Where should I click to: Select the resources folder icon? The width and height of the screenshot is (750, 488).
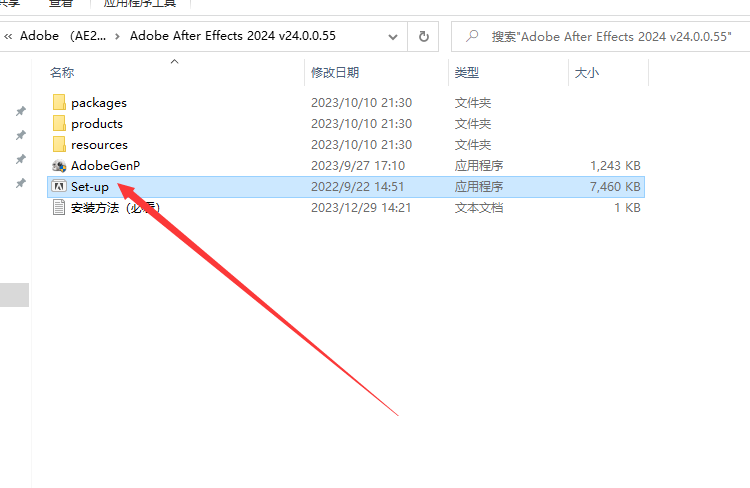[59, 144]
